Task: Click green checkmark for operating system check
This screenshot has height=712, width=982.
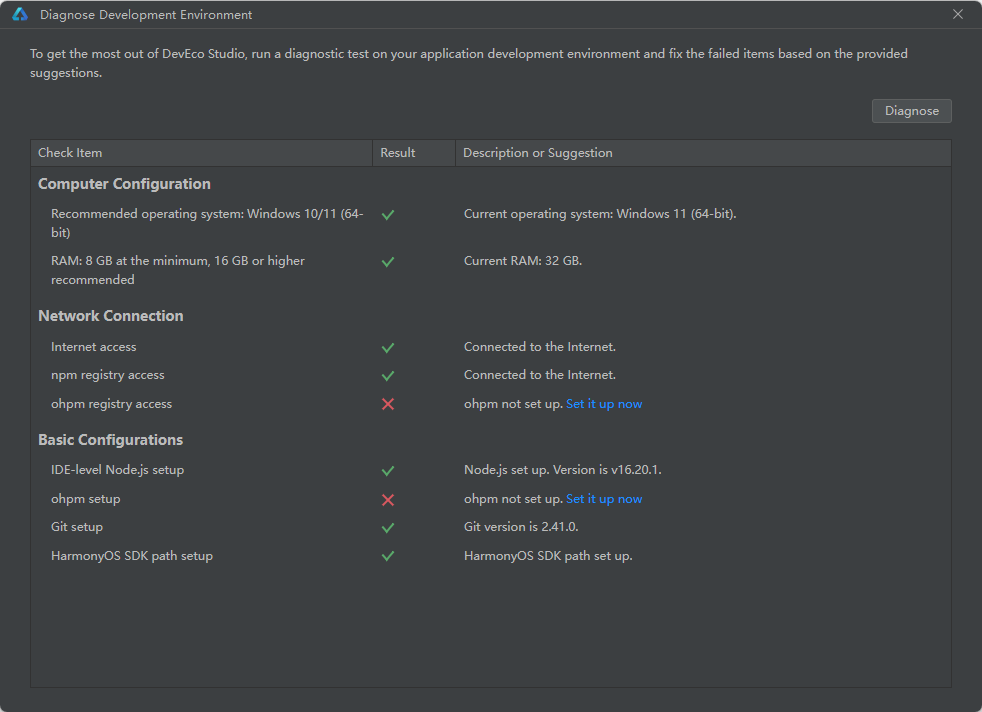Action: pos(388,215)
